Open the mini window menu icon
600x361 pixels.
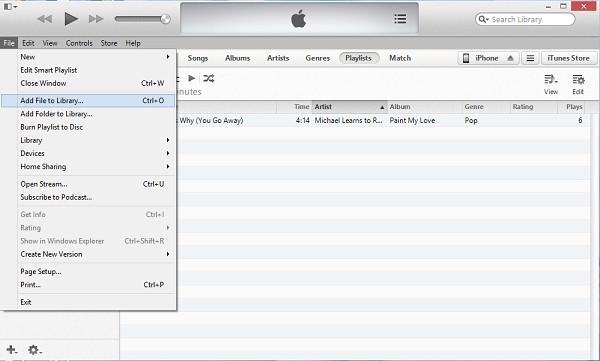(10, 7)
